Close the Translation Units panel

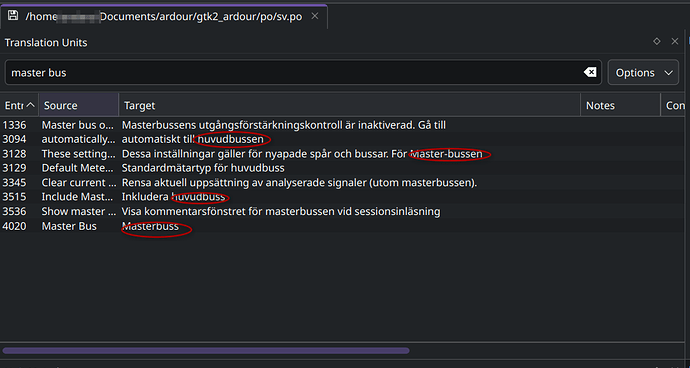point(675,41)
